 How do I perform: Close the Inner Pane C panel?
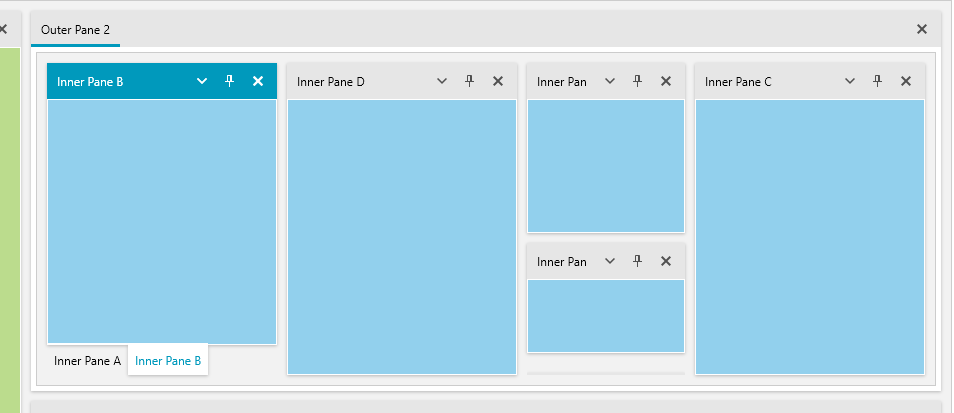click(x=906, y=81)
